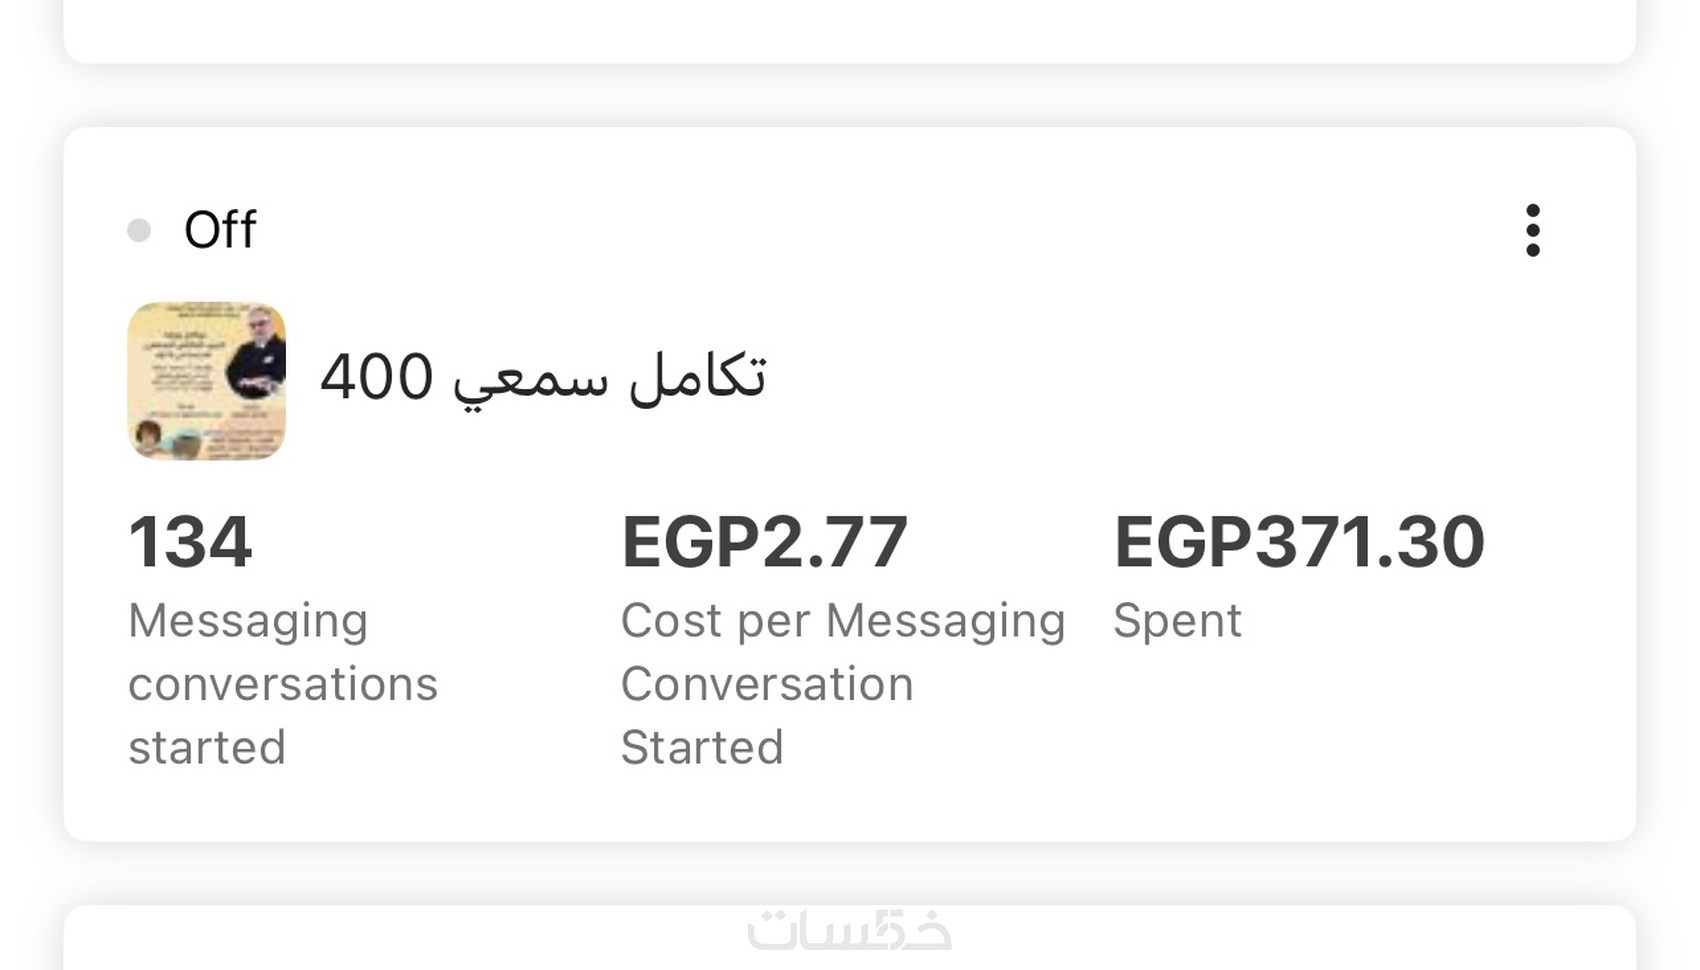Tap the previous ad card above
The image size is (1700, 970).
849,30
